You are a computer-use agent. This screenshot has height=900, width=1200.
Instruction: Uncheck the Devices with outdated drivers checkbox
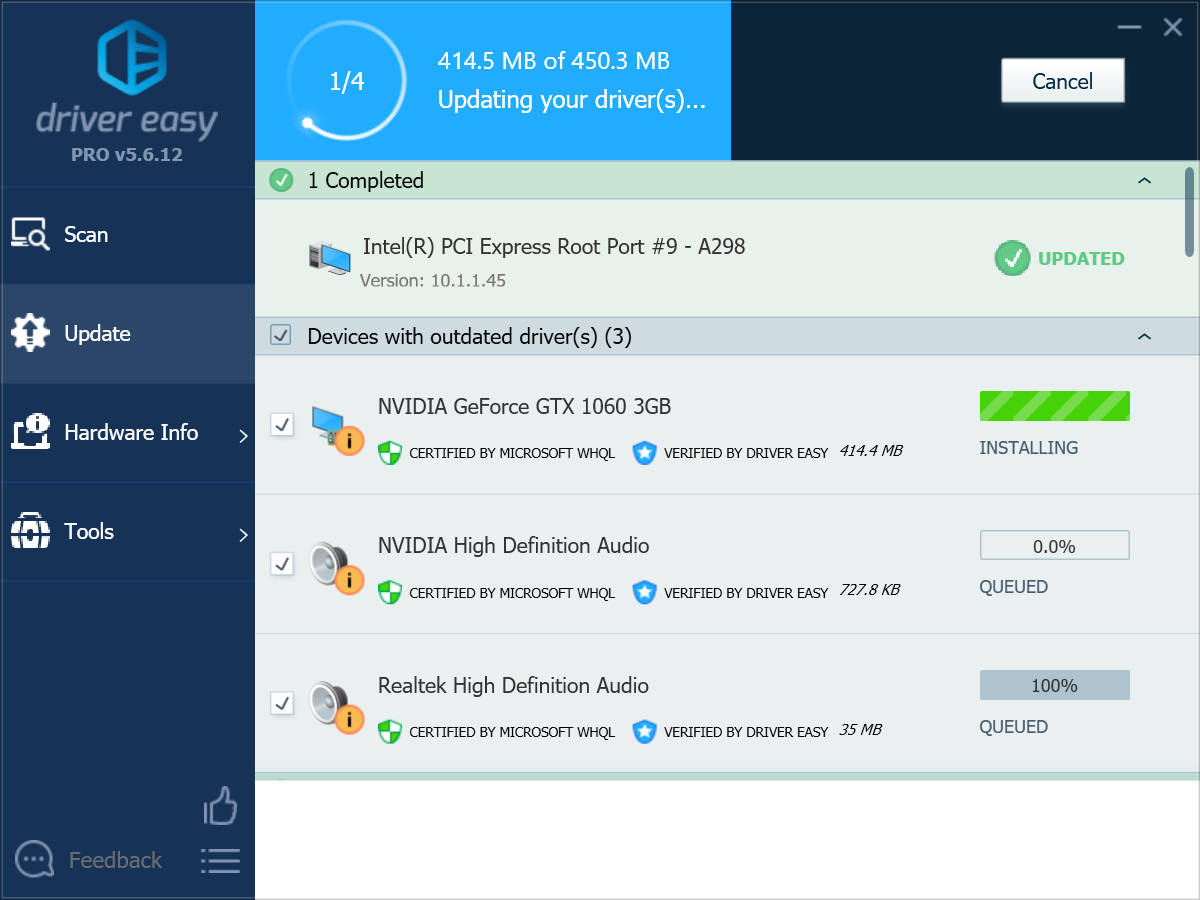(280, 336)
